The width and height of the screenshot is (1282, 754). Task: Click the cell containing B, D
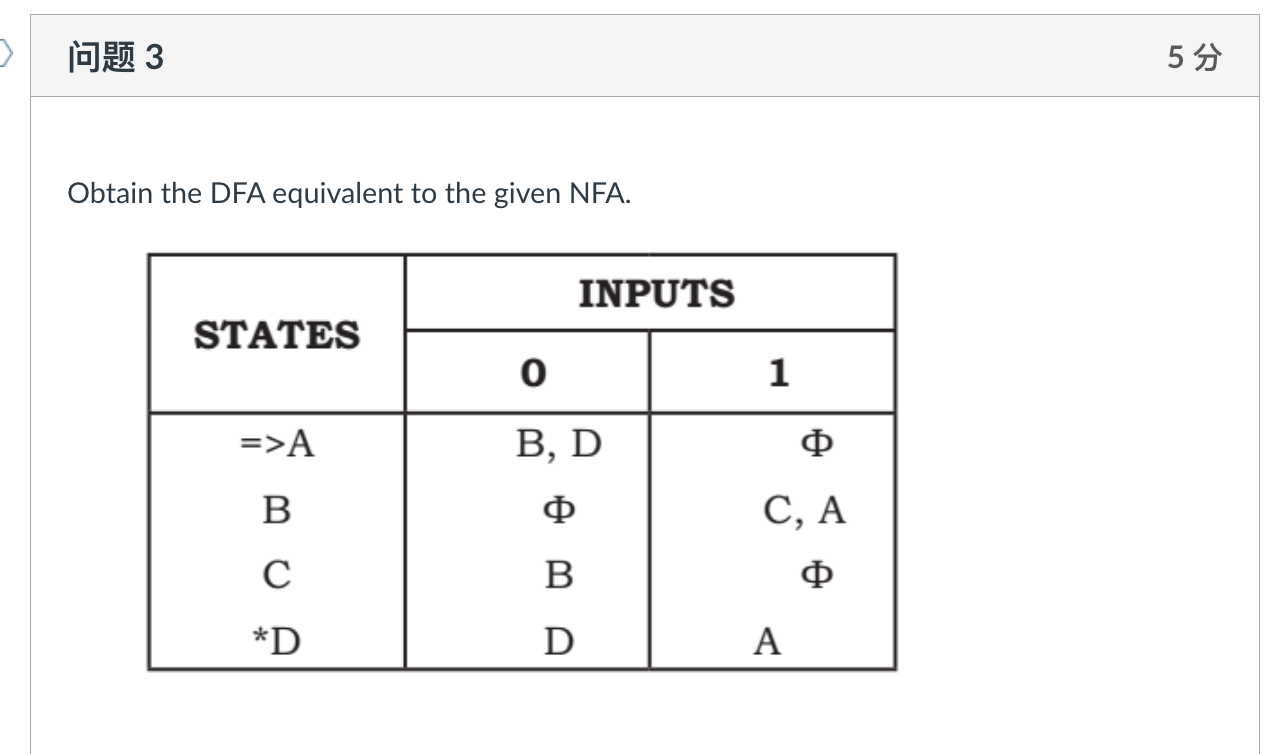pos(559,444)
